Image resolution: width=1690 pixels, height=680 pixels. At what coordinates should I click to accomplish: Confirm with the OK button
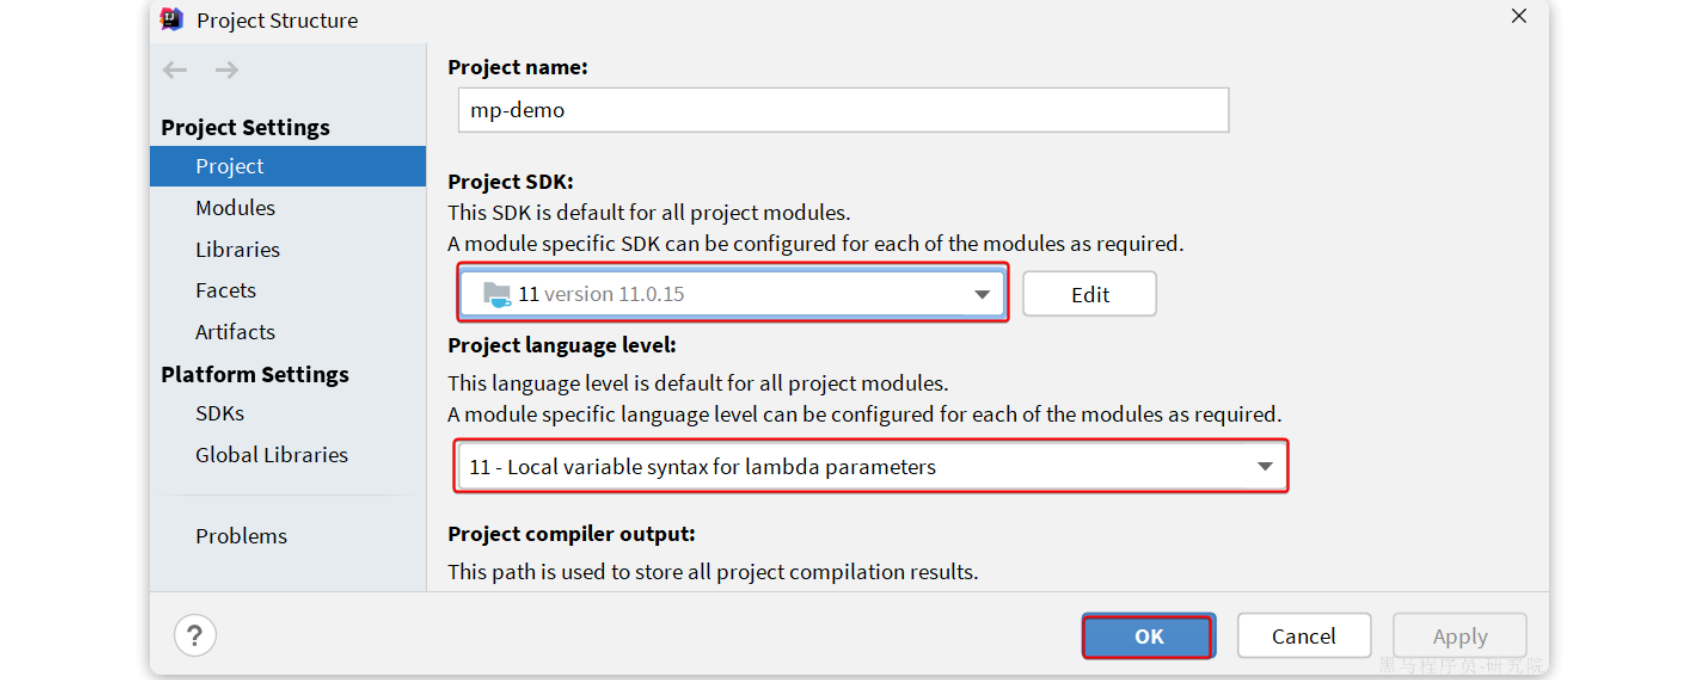click(1148, 636)
